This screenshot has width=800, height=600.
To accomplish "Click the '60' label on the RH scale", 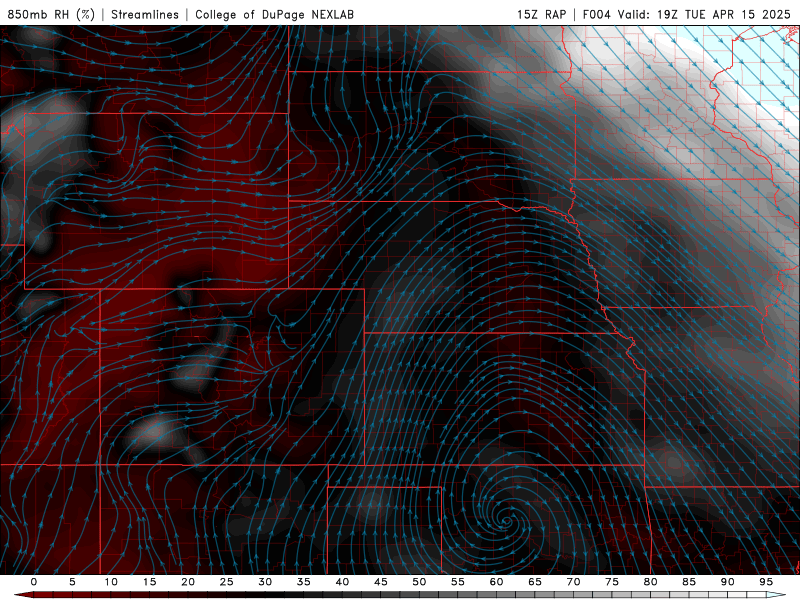I will coord(496,582).
